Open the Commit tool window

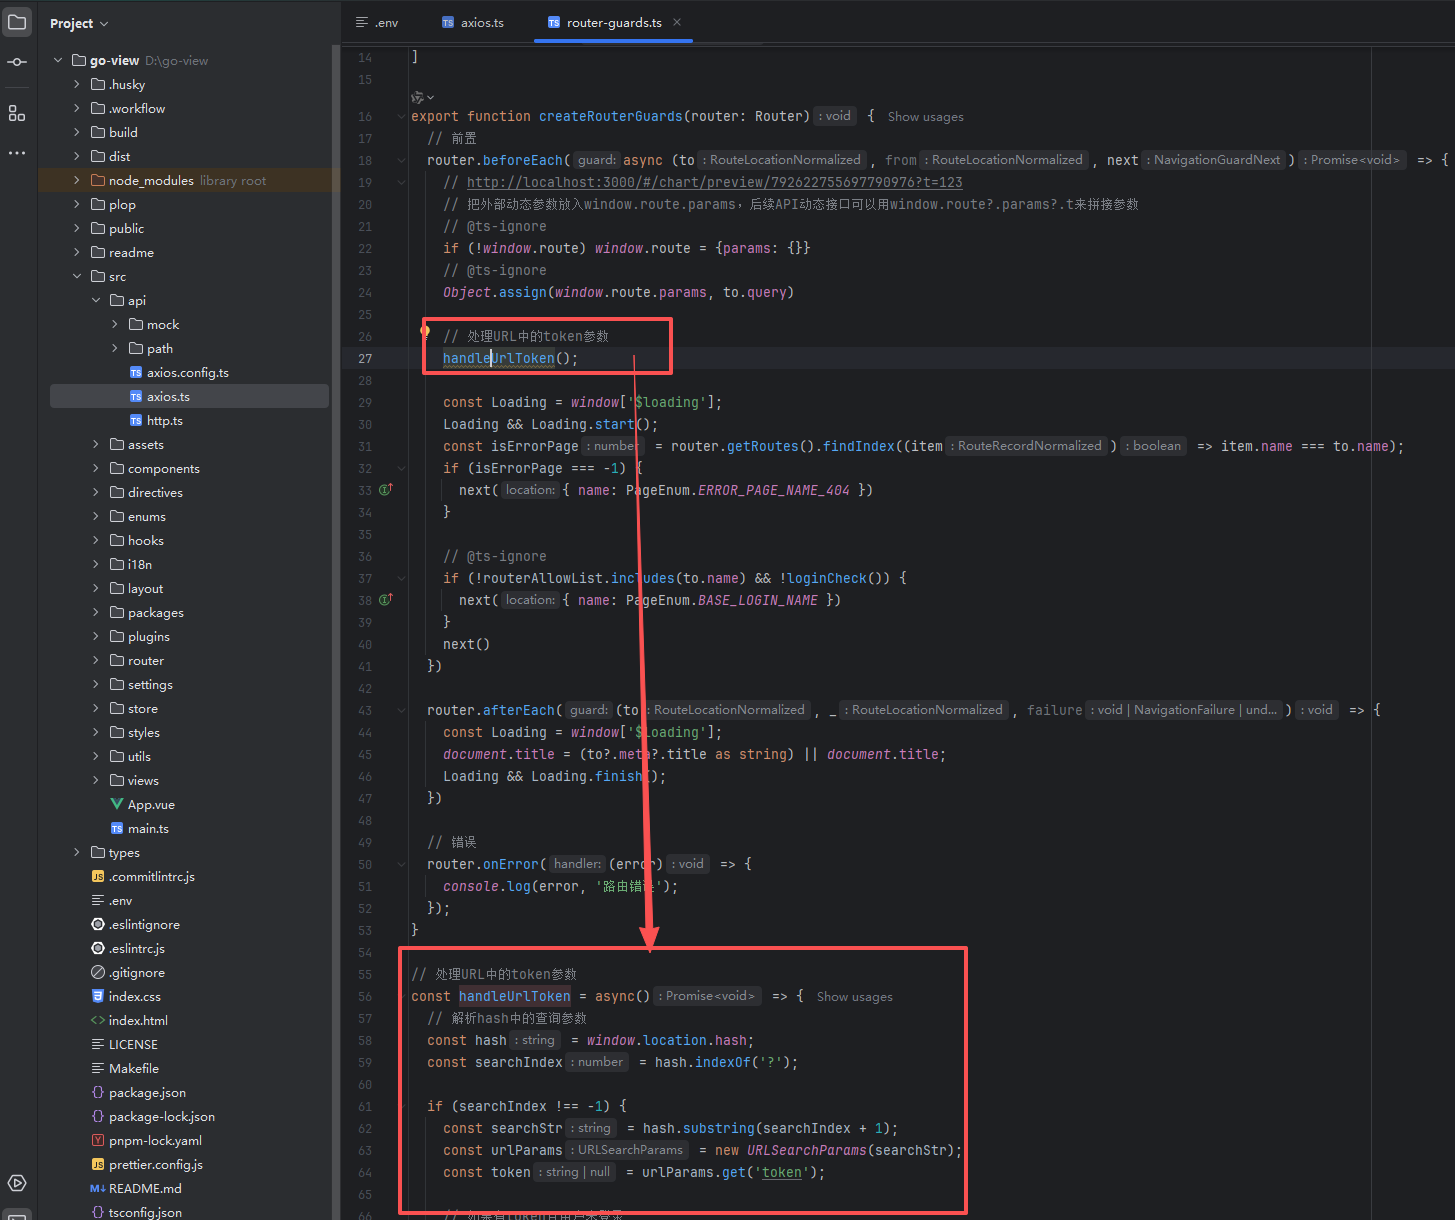coord(17,62)
